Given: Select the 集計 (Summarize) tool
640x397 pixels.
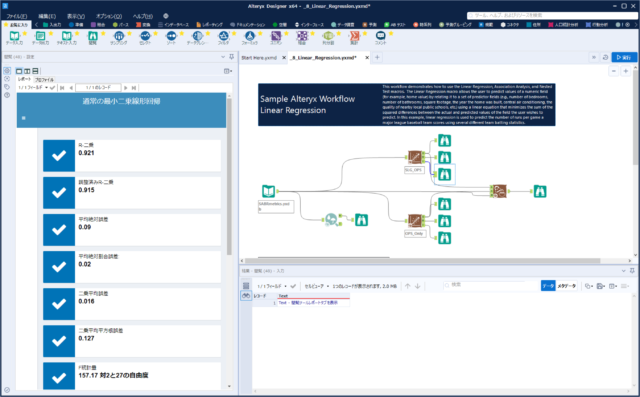Looking at the screenshot, I should pos(354,38).
